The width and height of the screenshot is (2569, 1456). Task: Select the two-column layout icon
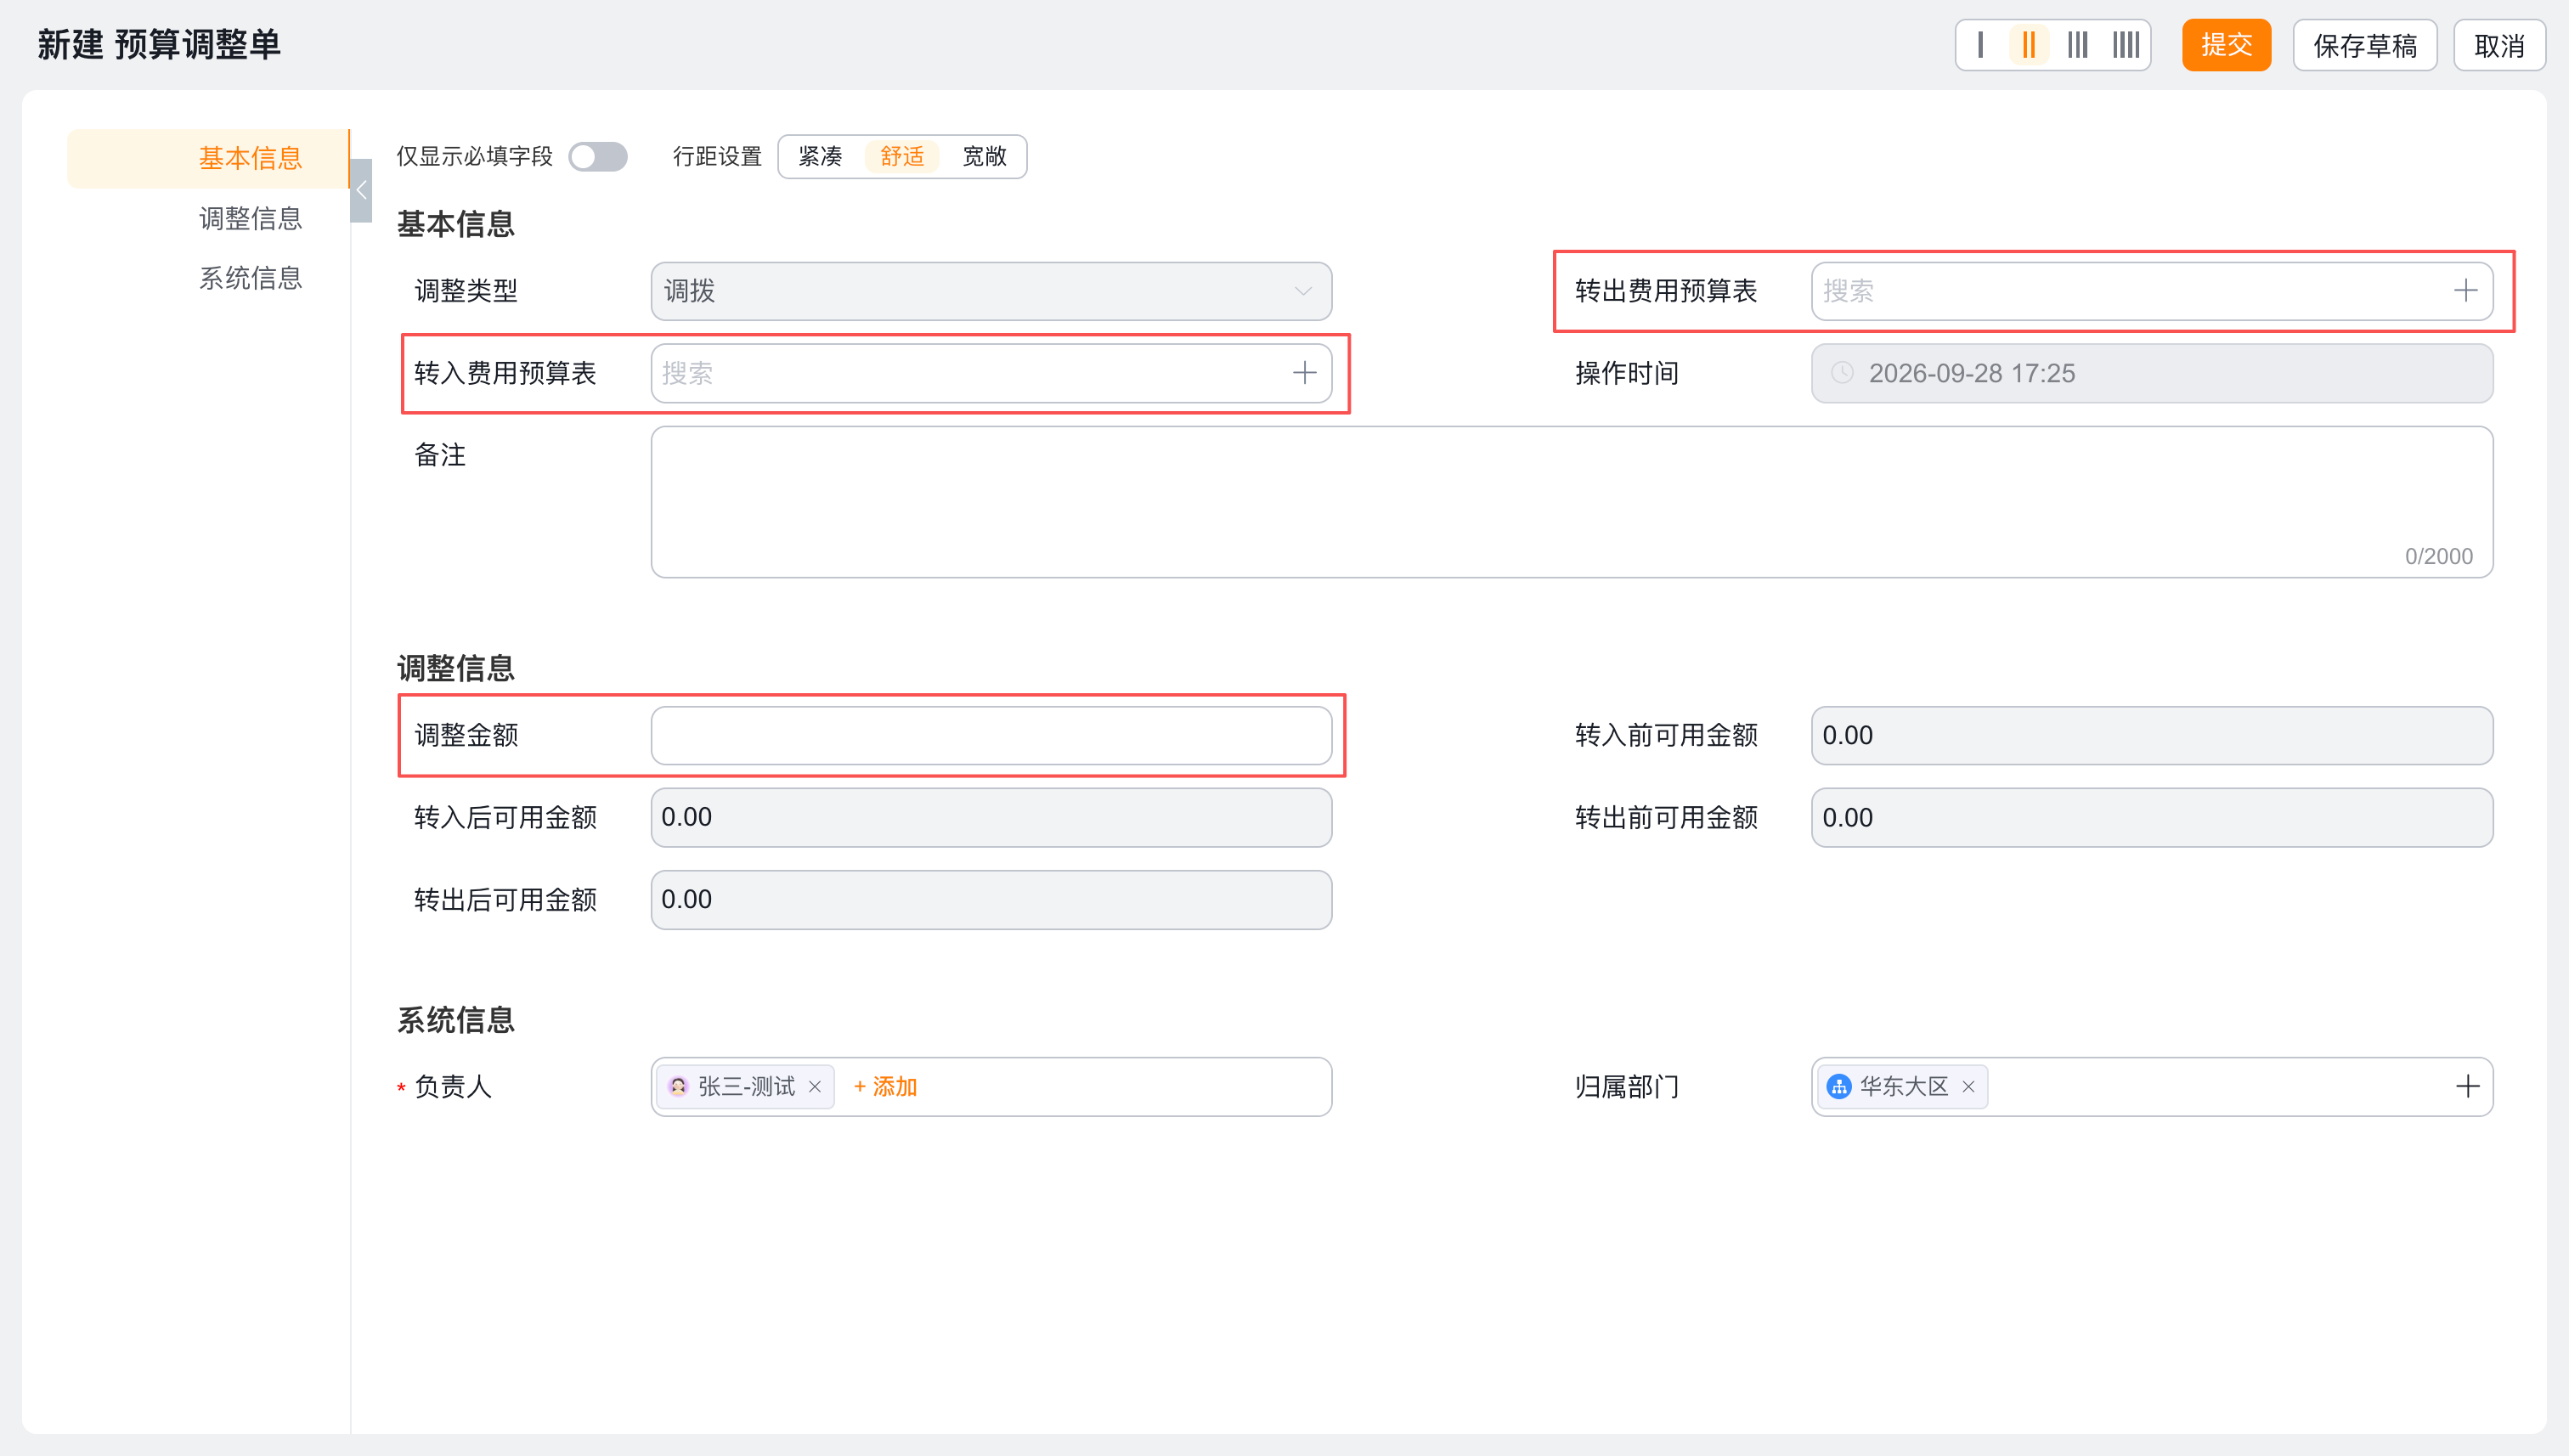[2028, 45]
